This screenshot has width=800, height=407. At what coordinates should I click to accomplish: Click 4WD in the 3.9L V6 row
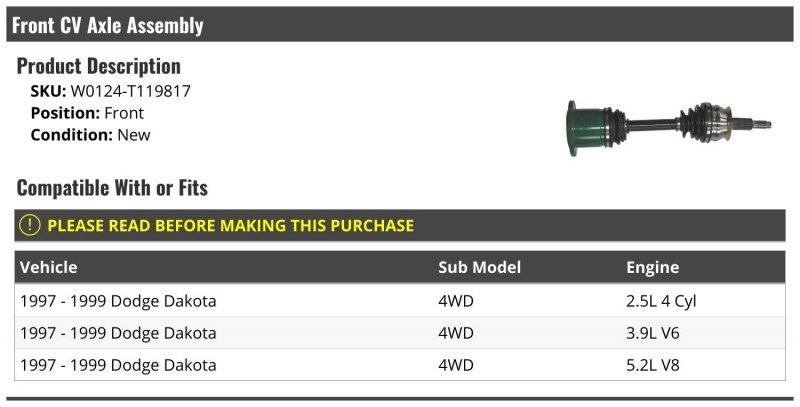457,332
